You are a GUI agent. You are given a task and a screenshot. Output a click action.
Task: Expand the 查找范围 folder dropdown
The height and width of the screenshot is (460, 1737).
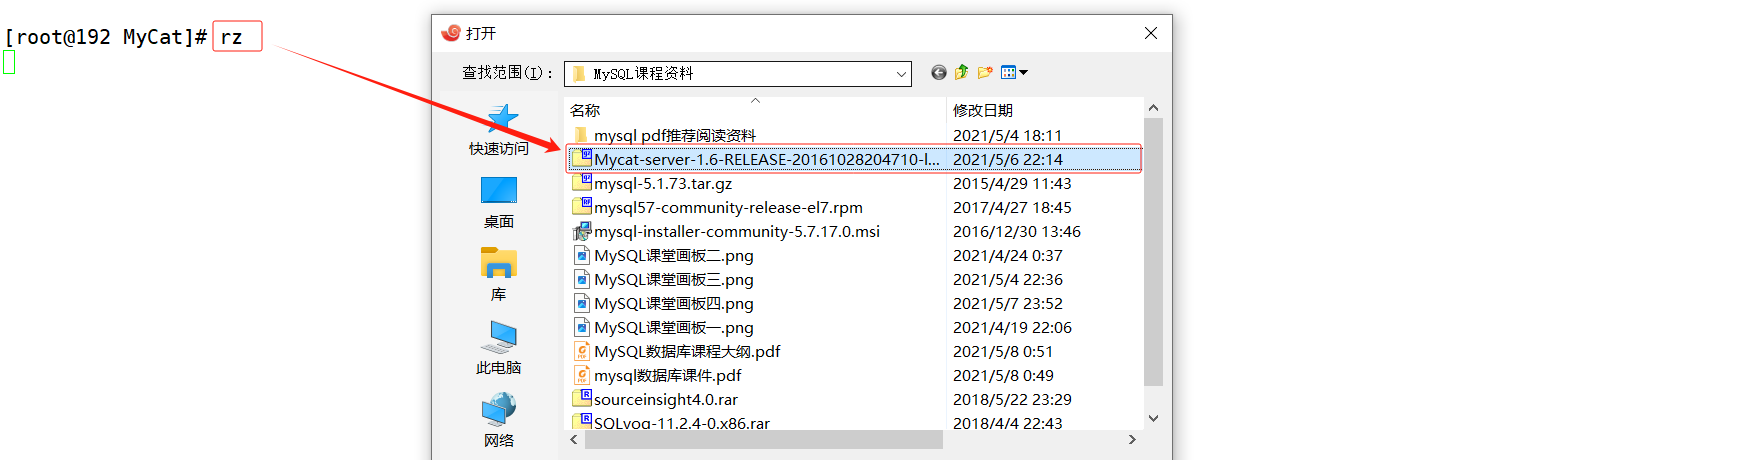tap(901, 74)
